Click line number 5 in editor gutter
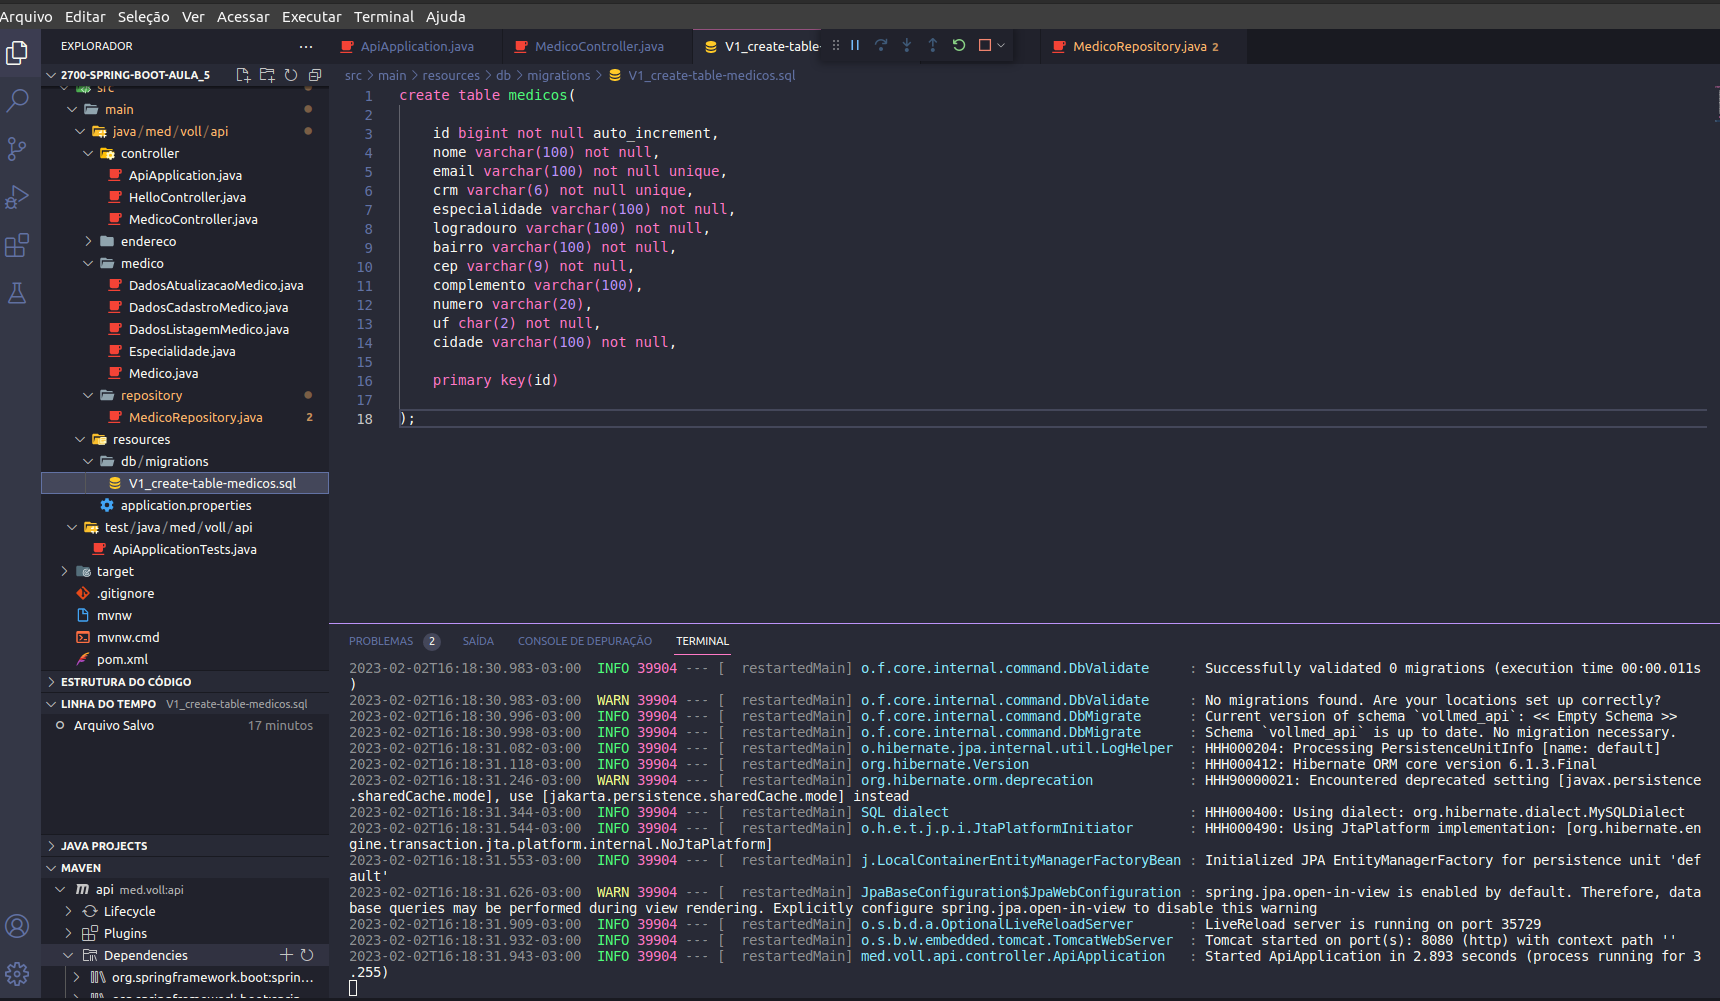This screenshot has width=1720, height=1001. tap(368, 172)
